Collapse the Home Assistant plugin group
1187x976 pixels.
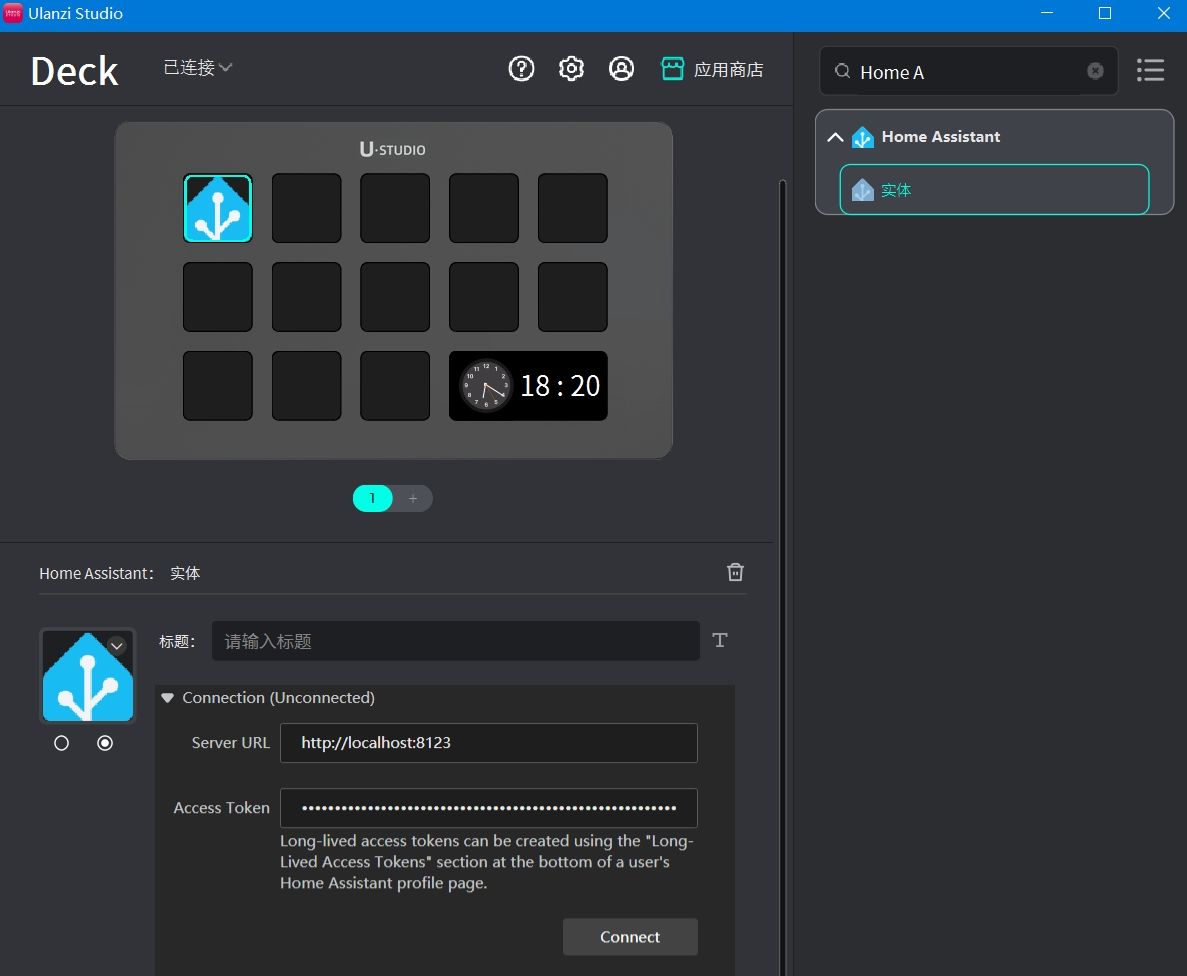(x=835, y=137)
